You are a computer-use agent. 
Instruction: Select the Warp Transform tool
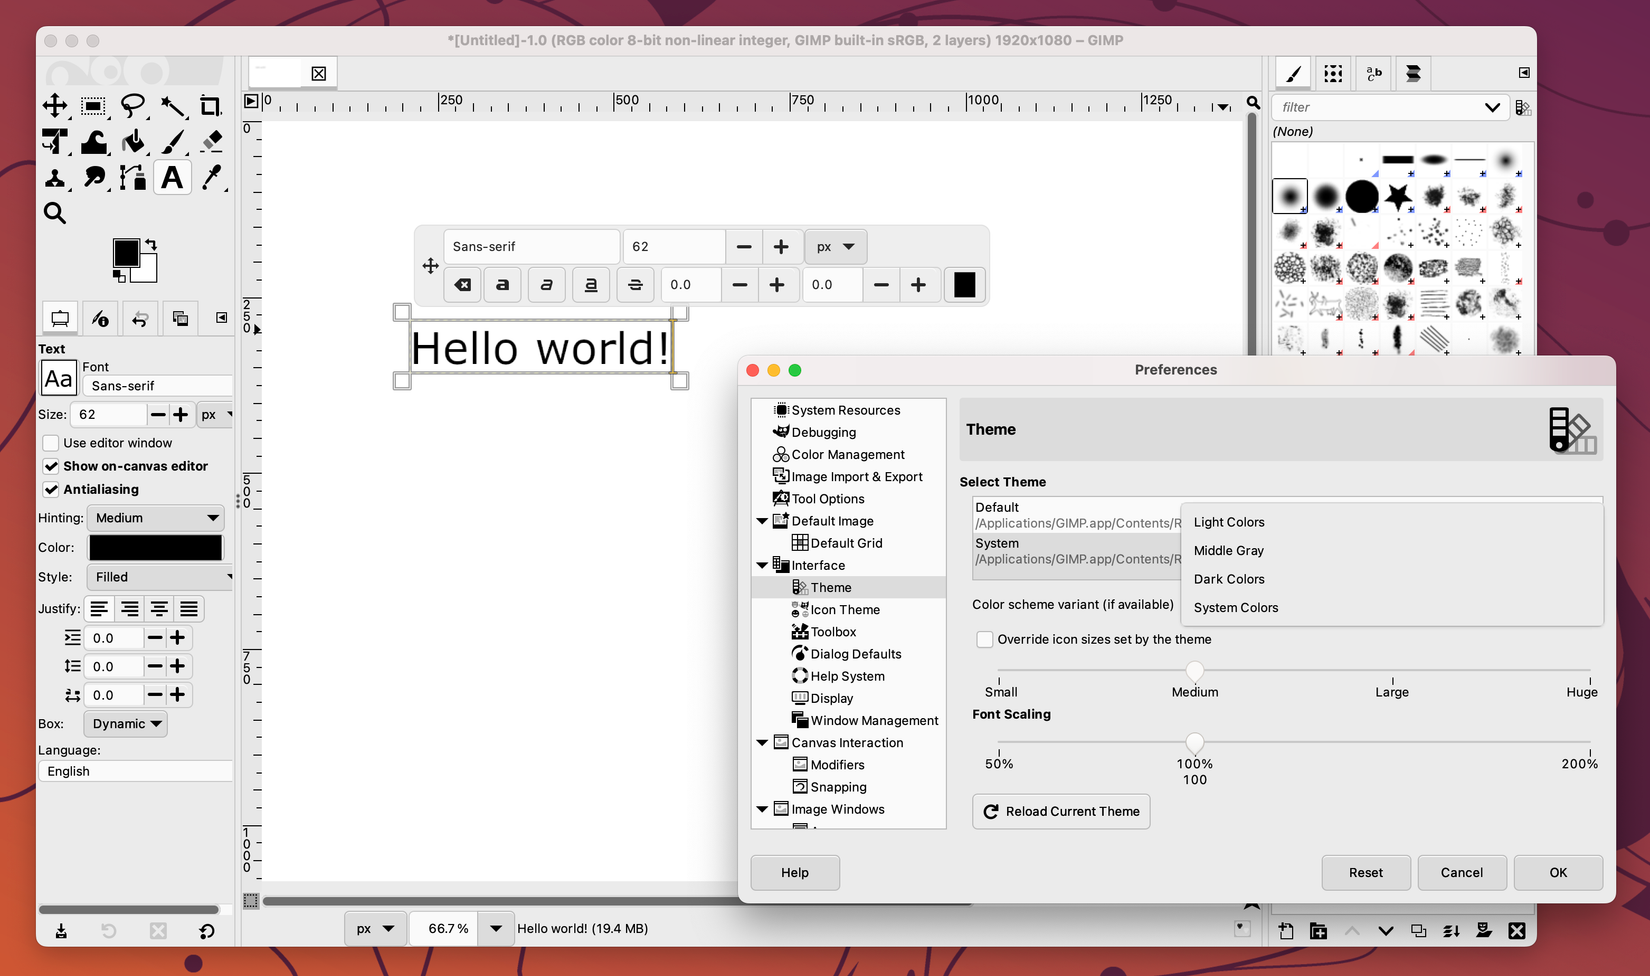(x=94, y=142)
